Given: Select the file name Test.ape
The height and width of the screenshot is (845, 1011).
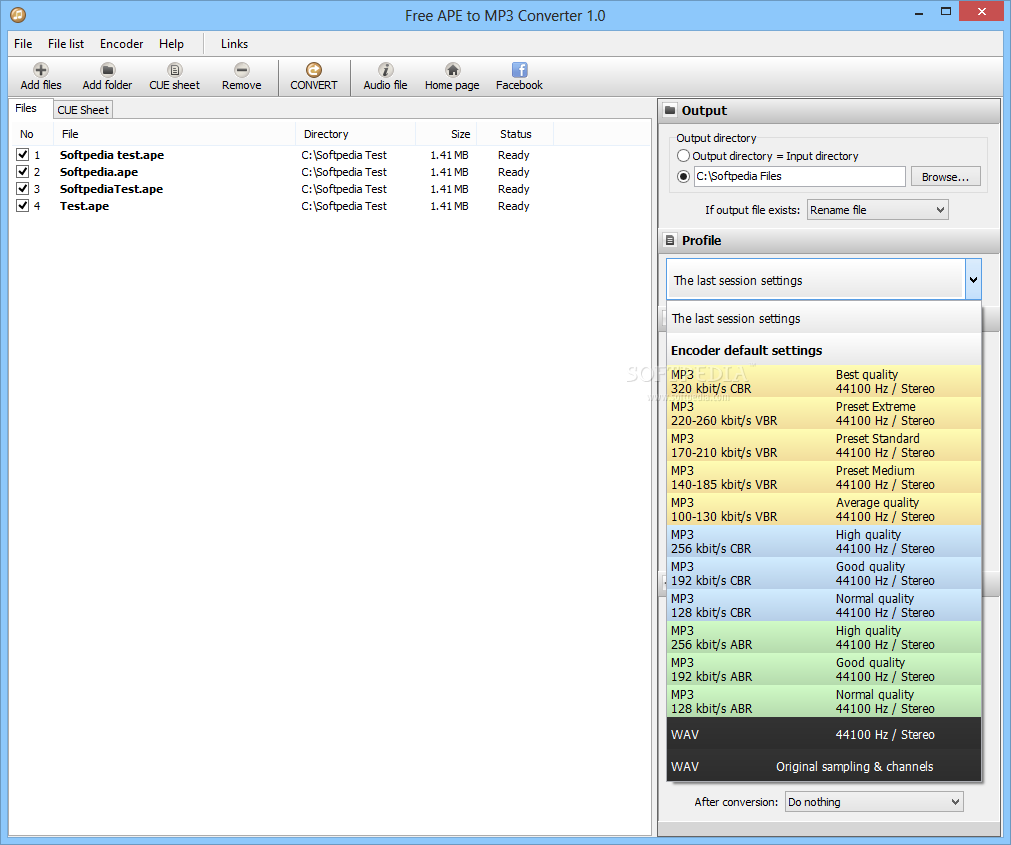Looking at the screenshot, I should click(x=84, y=206).
